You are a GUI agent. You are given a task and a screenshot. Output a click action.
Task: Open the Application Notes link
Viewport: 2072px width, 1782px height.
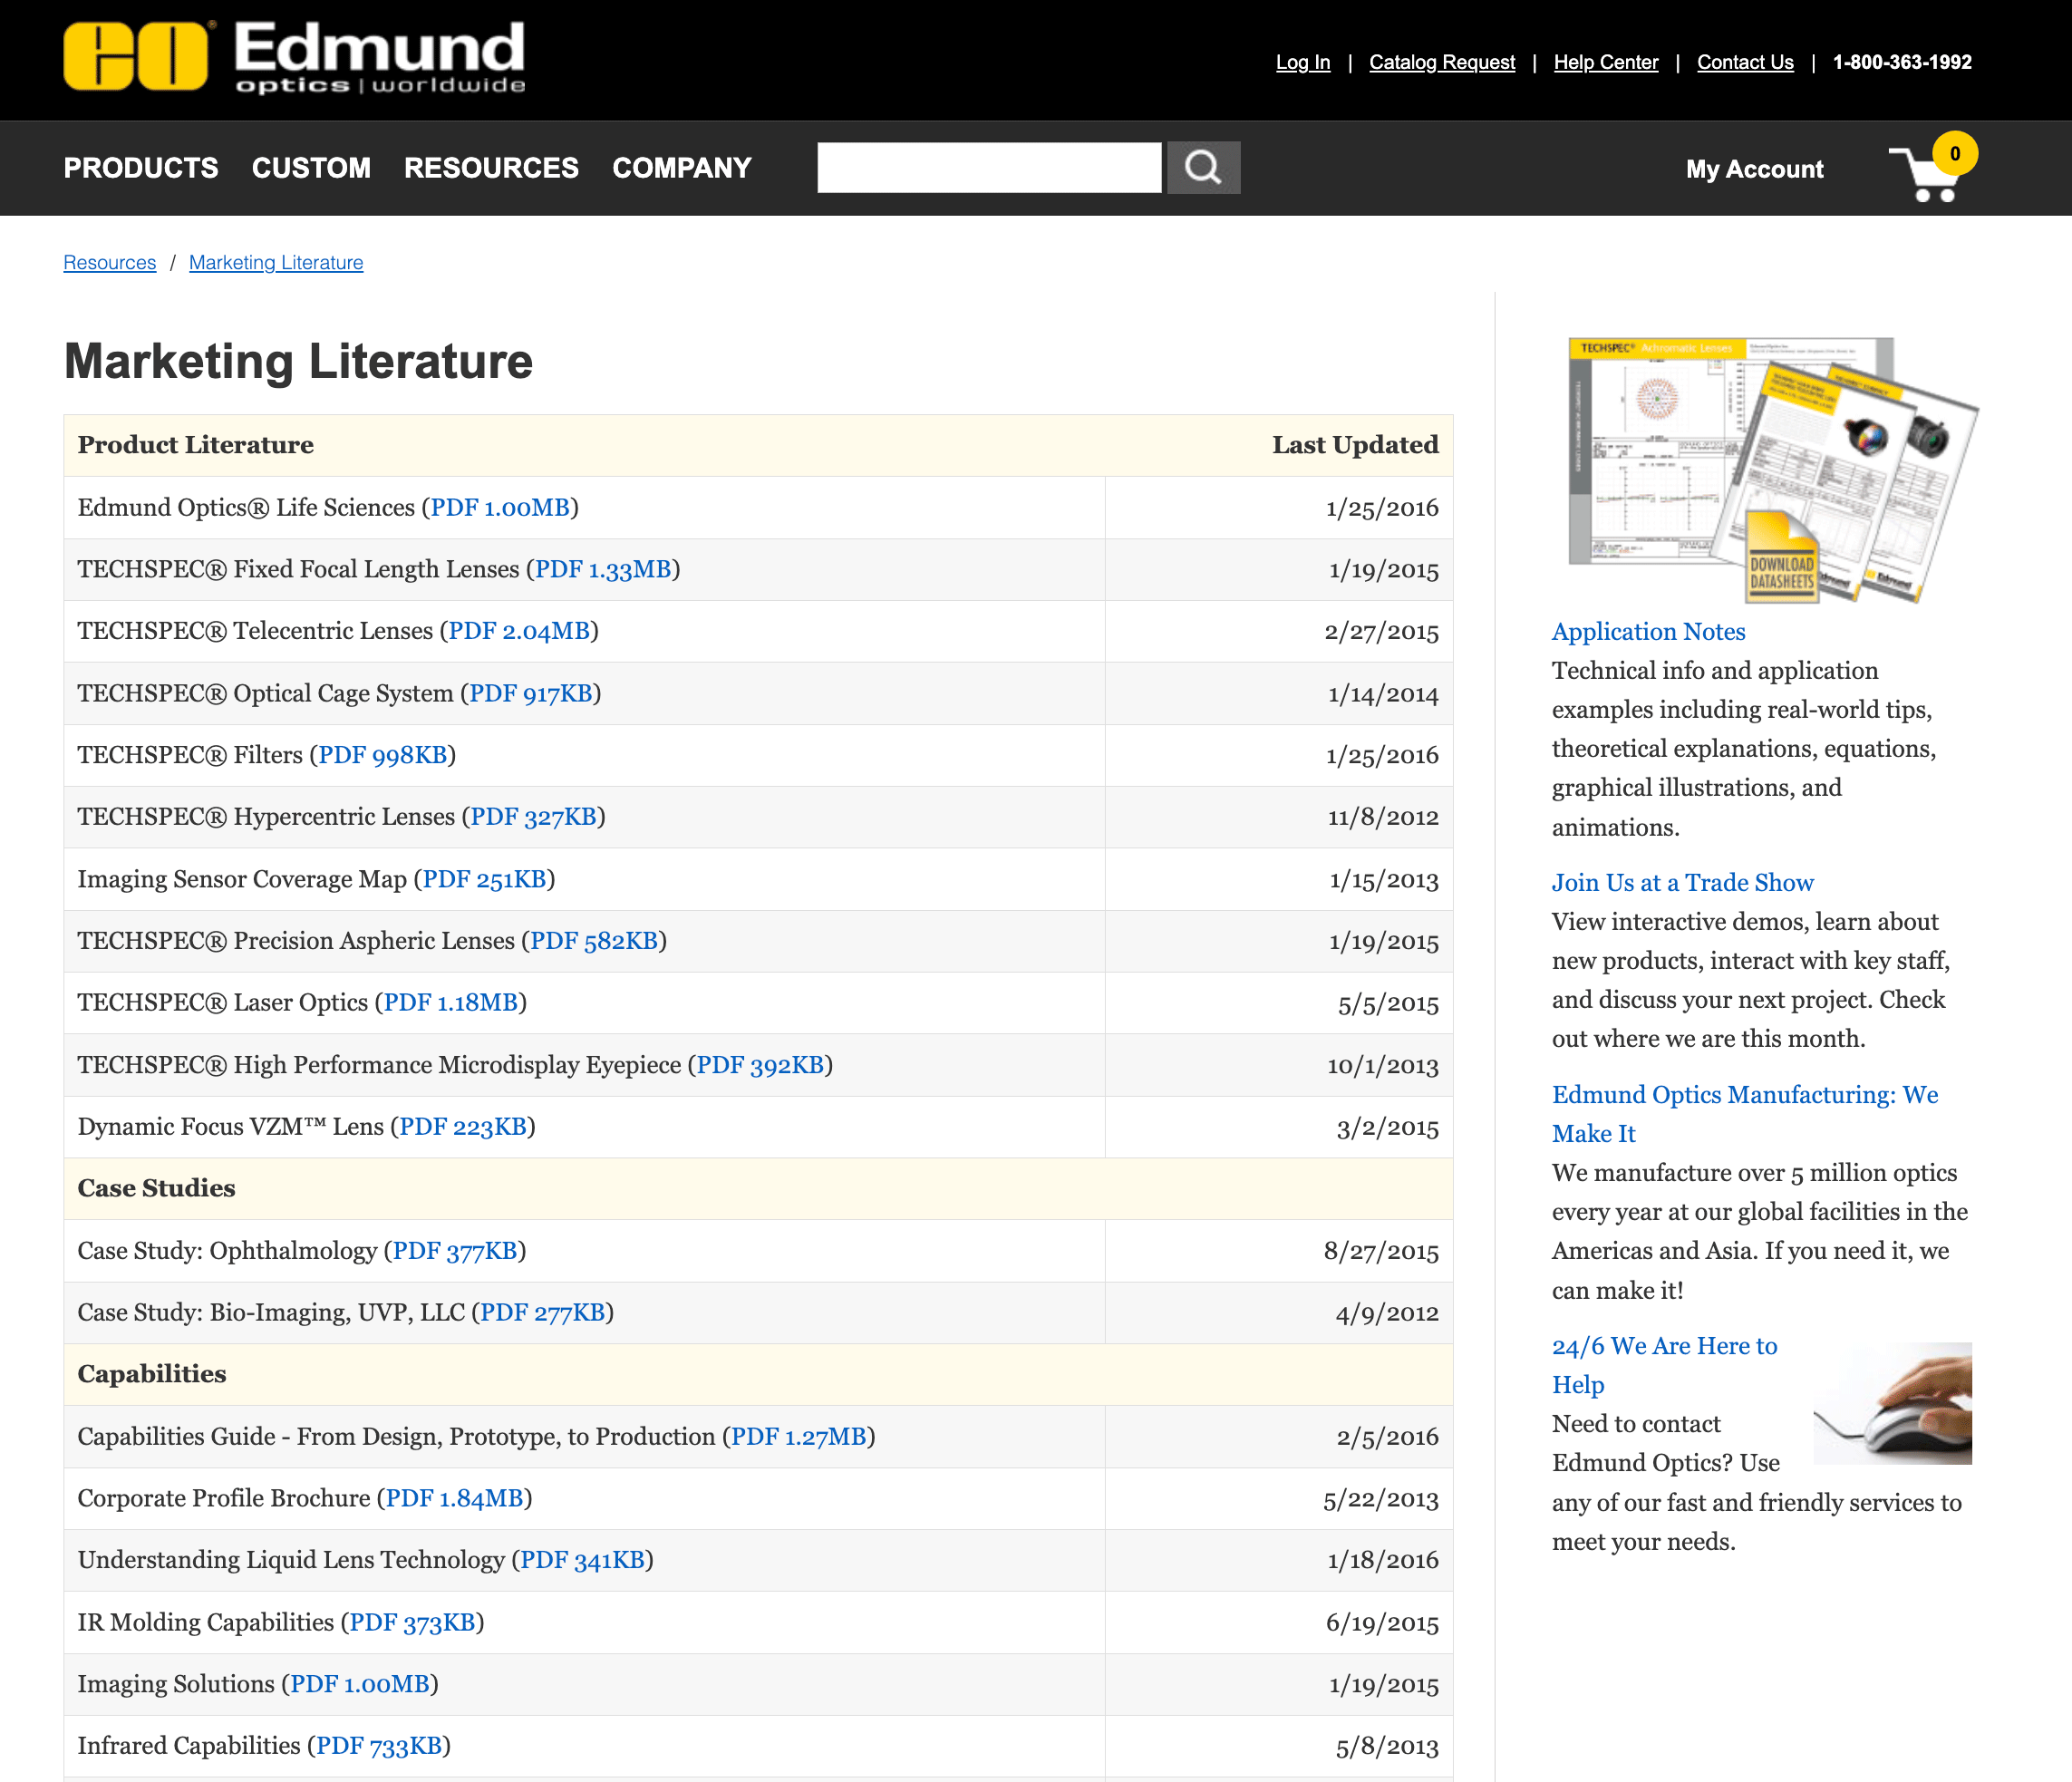(1648, 631)
